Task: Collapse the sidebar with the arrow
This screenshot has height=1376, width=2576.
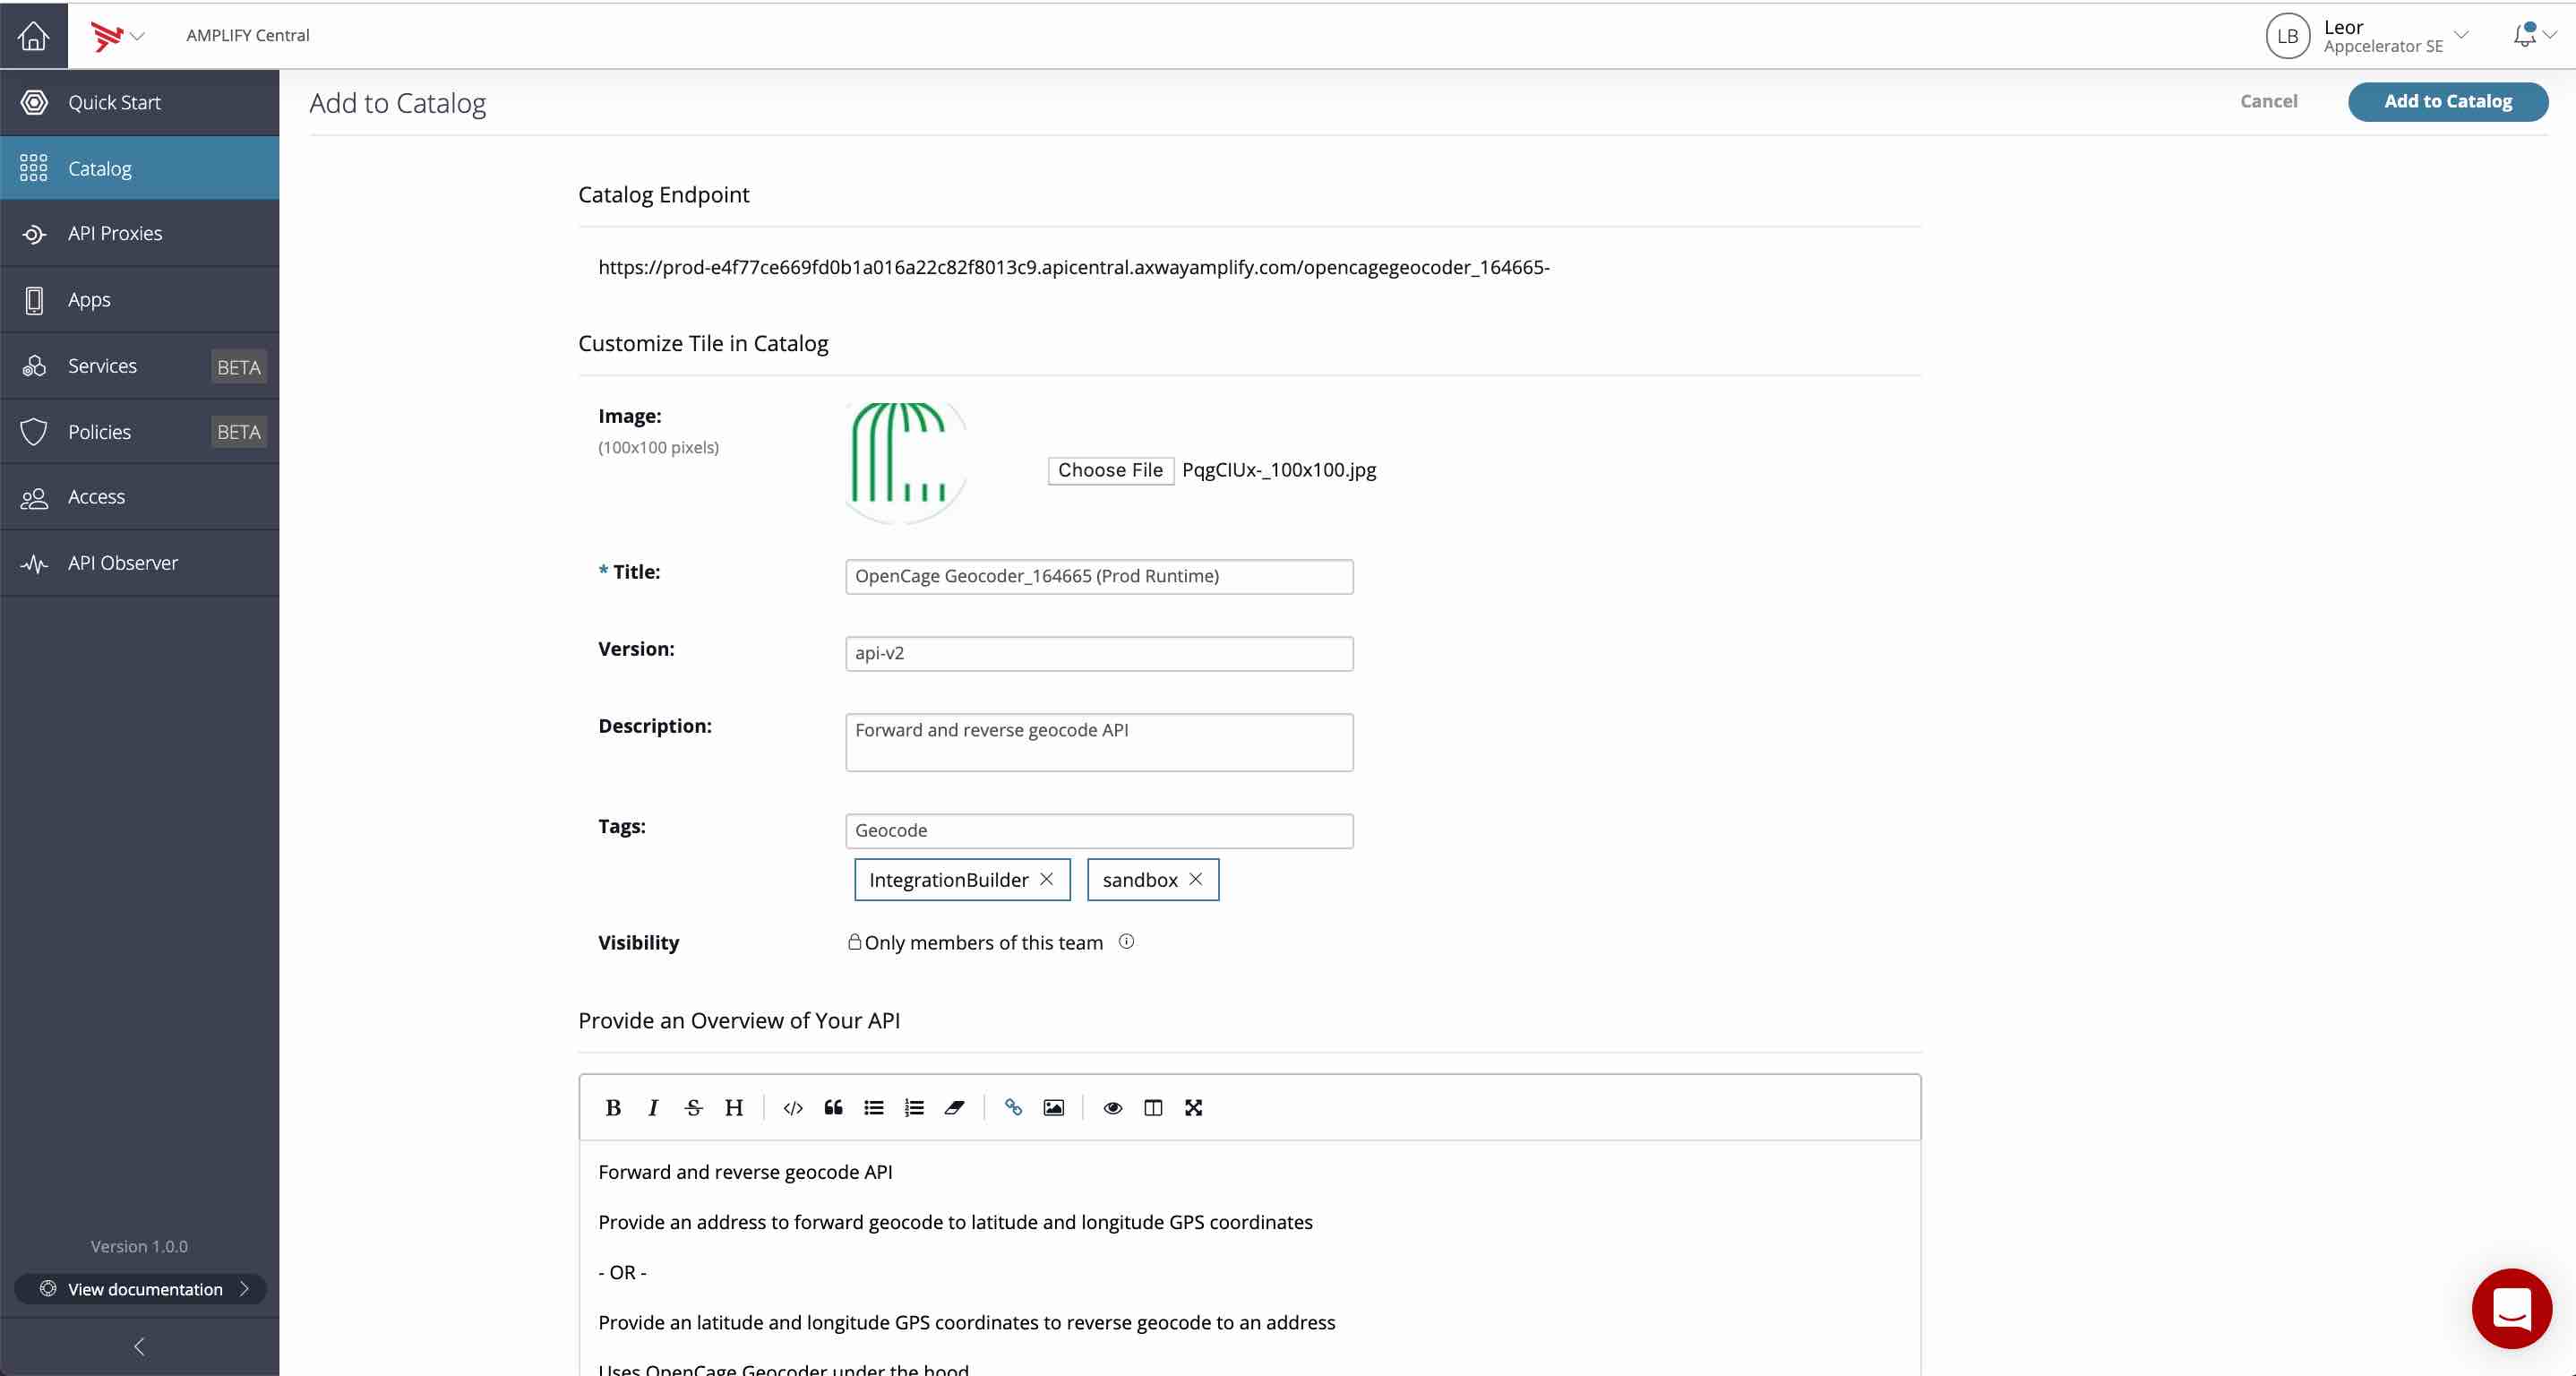Action: pos(139,1346)
